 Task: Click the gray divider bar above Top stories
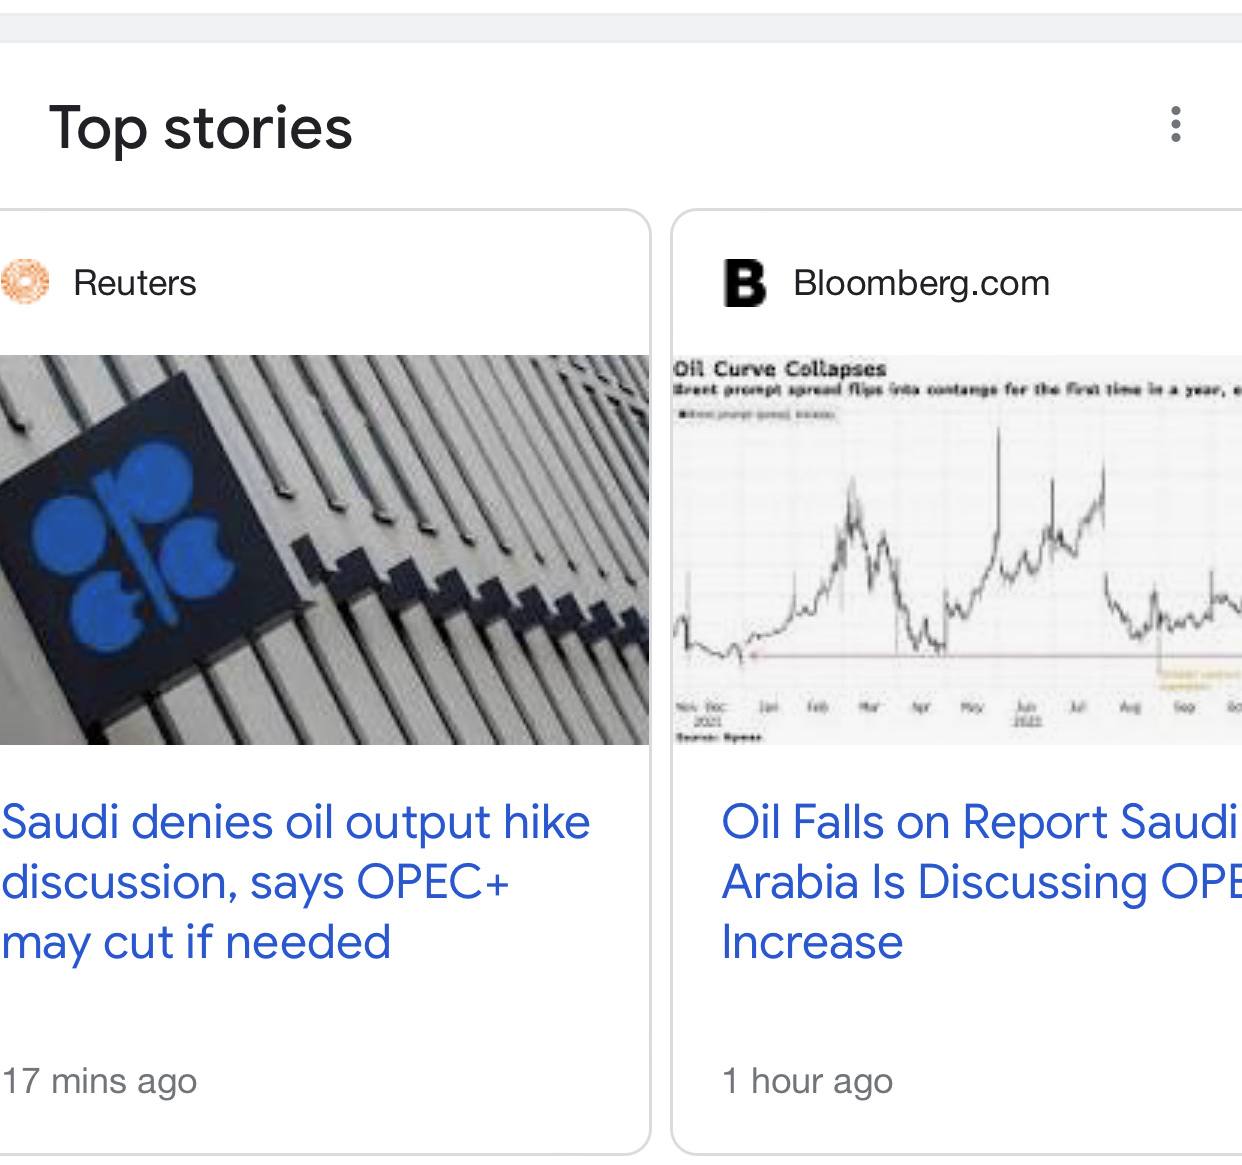pos(621,29)
